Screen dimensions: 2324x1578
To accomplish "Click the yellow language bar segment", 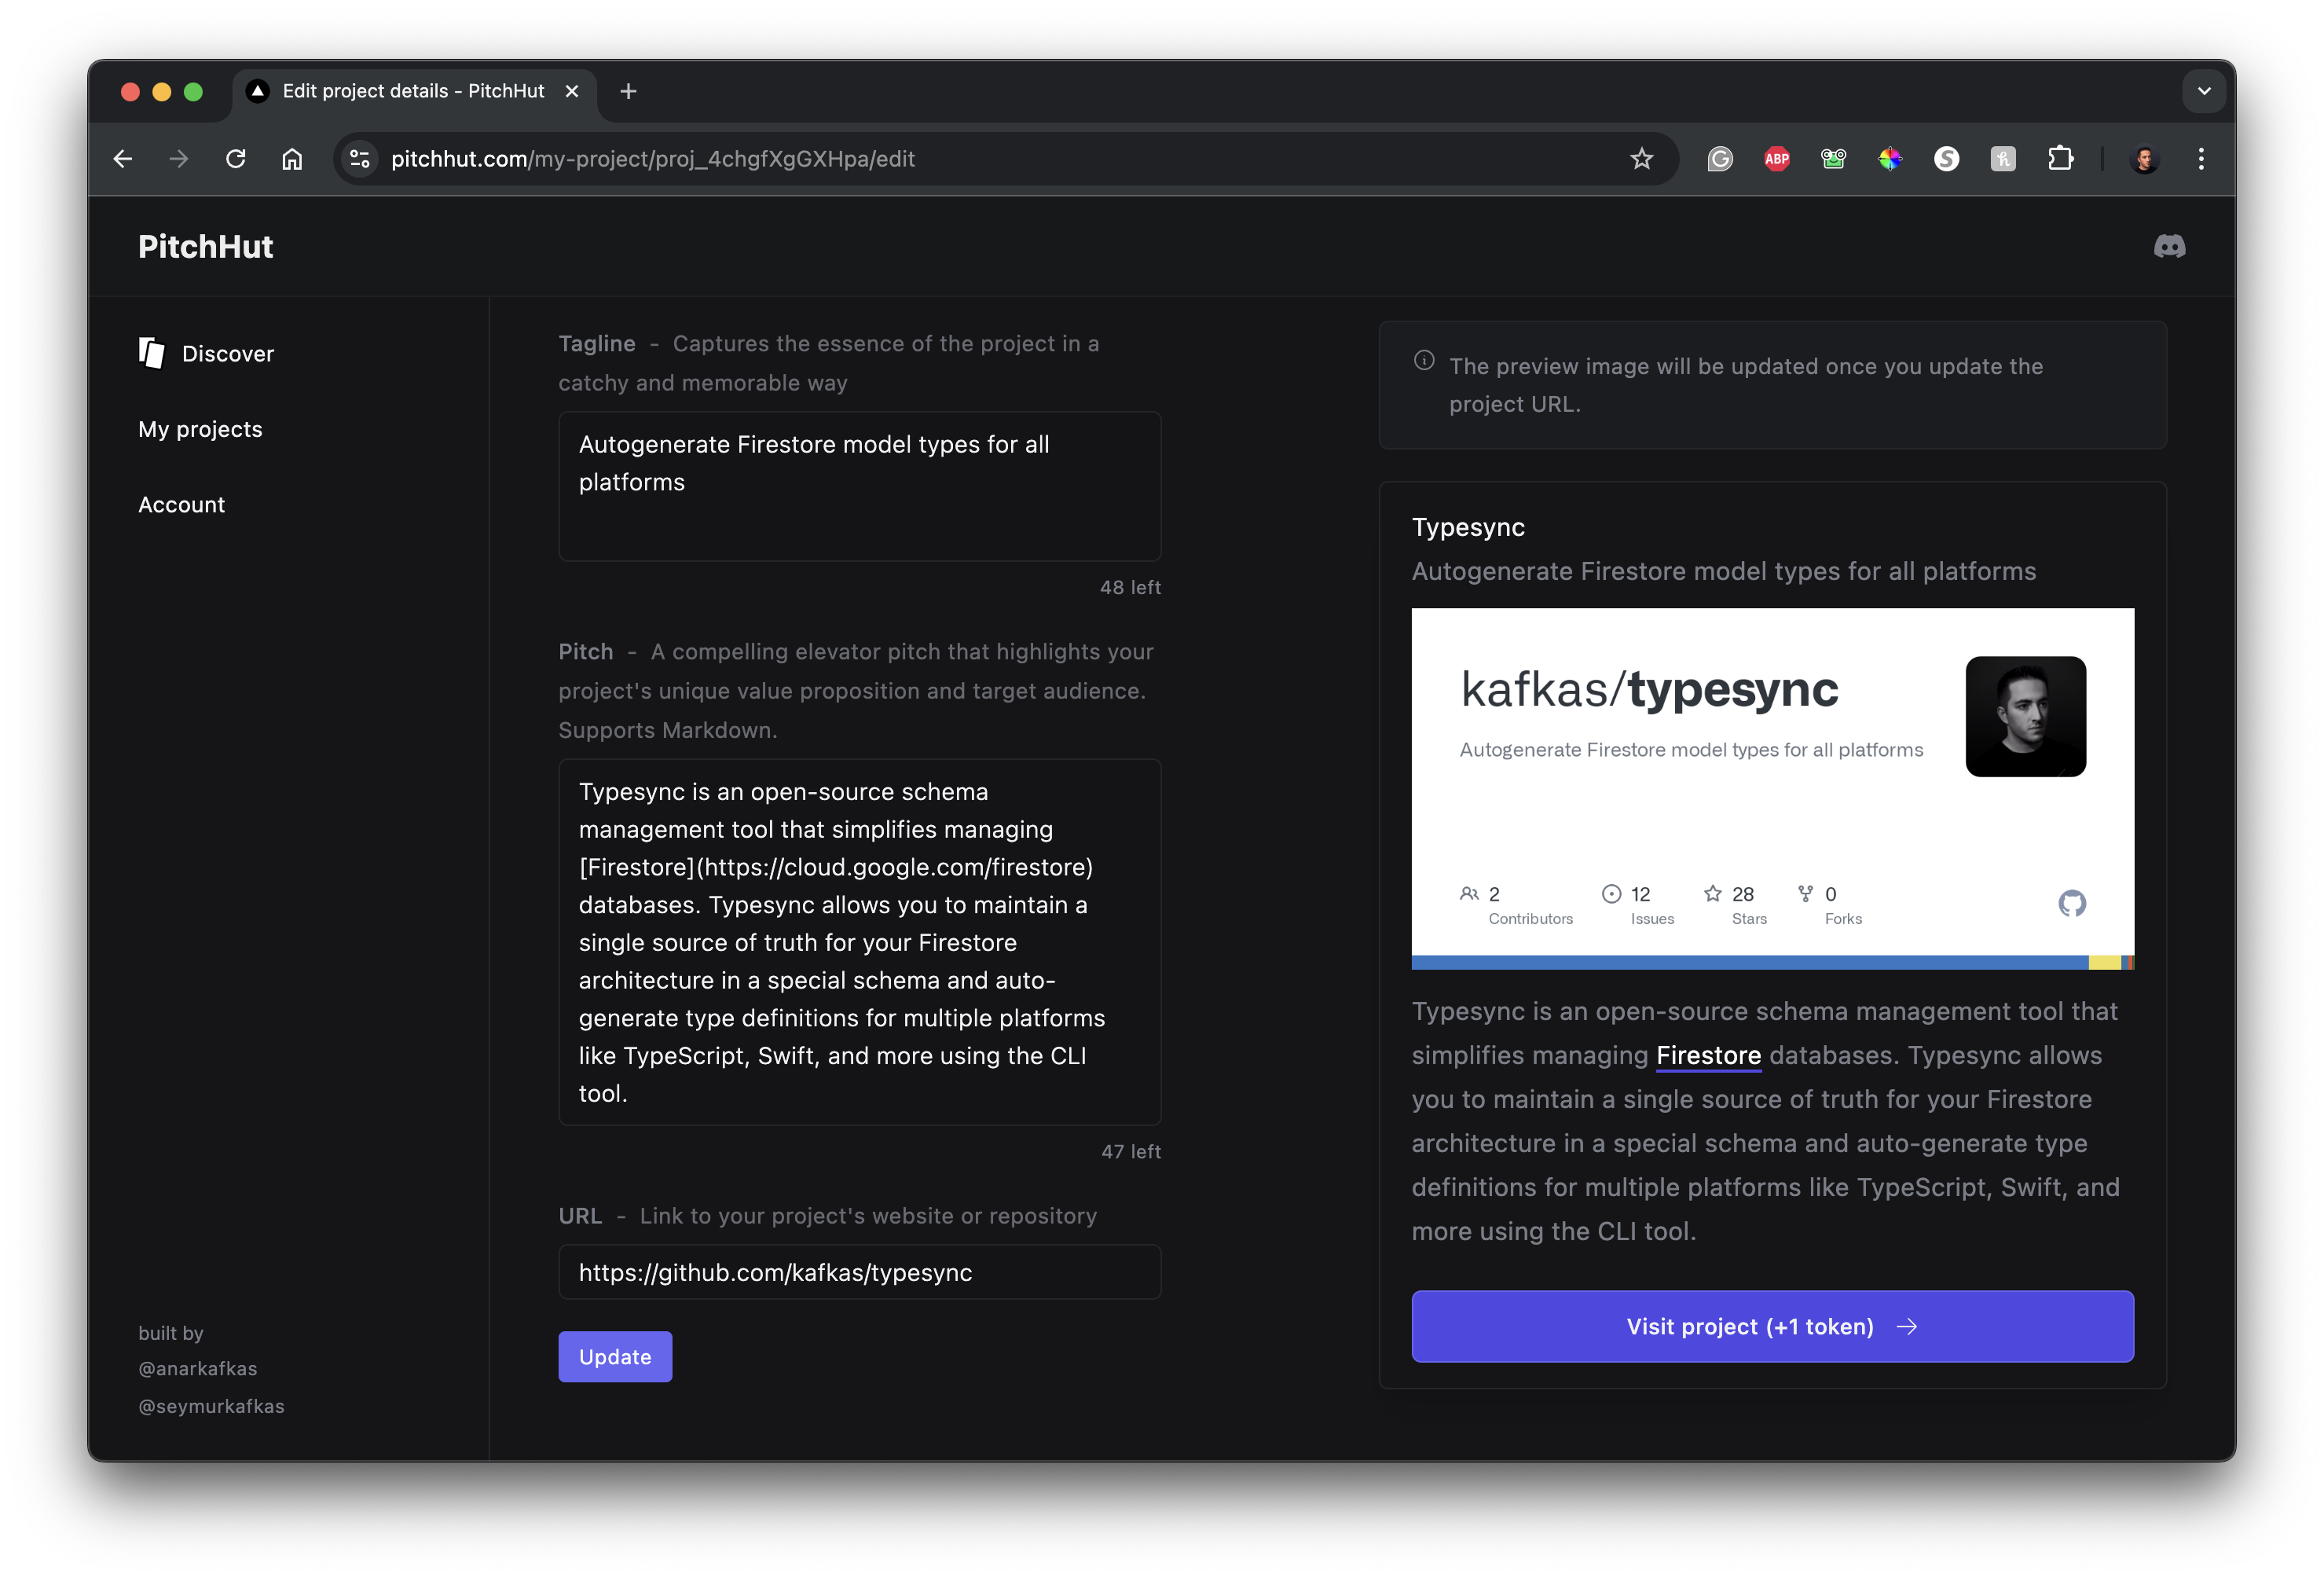I will click(2104, 962).
